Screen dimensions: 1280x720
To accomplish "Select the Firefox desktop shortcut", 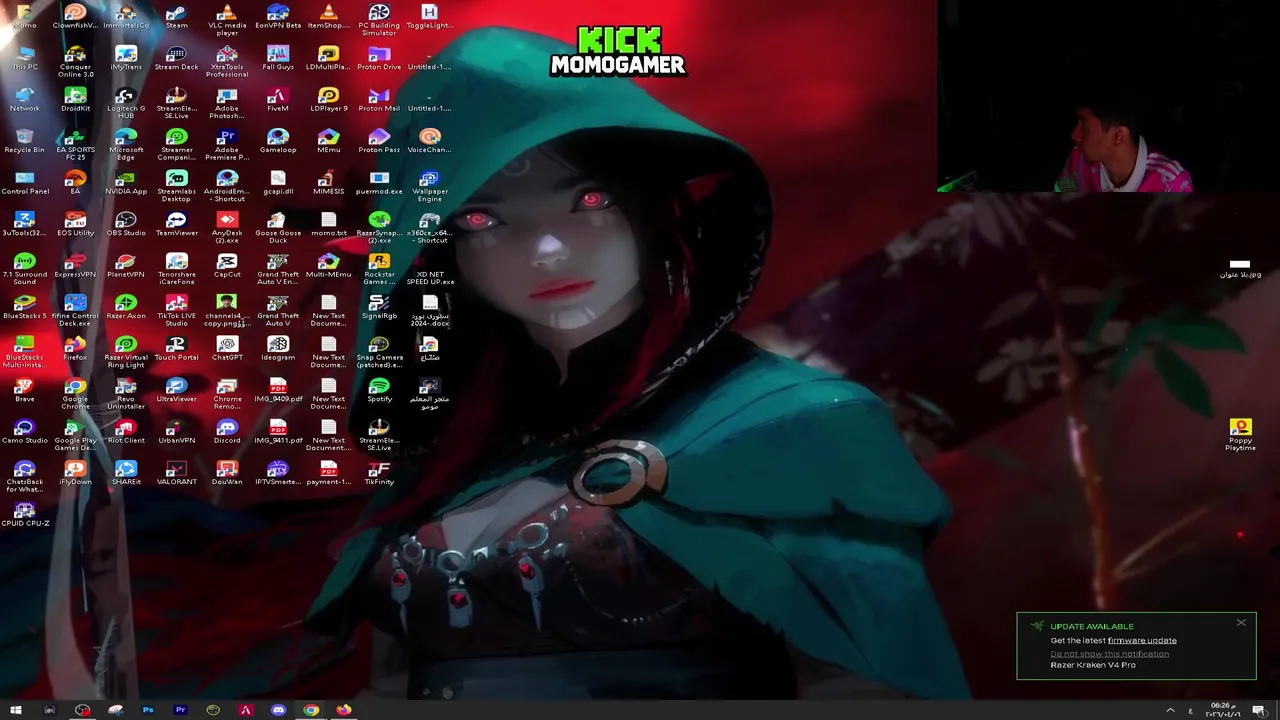I will pyautogui.click(x=75, y=349).
